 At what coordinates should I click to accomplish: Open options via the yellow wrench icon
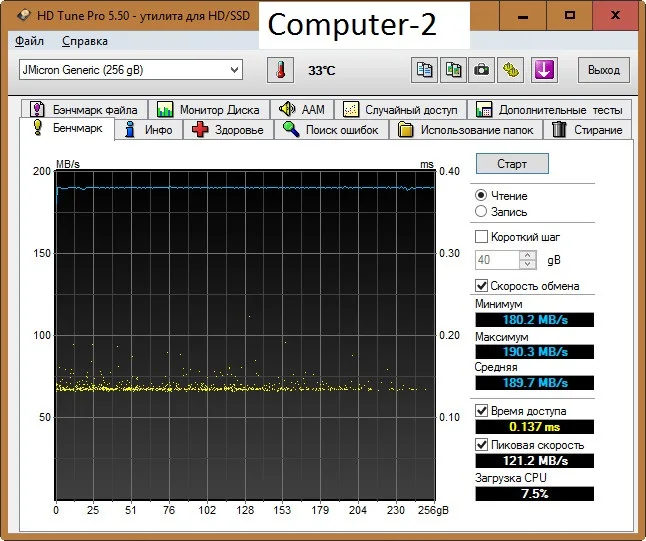coord(510,70)
